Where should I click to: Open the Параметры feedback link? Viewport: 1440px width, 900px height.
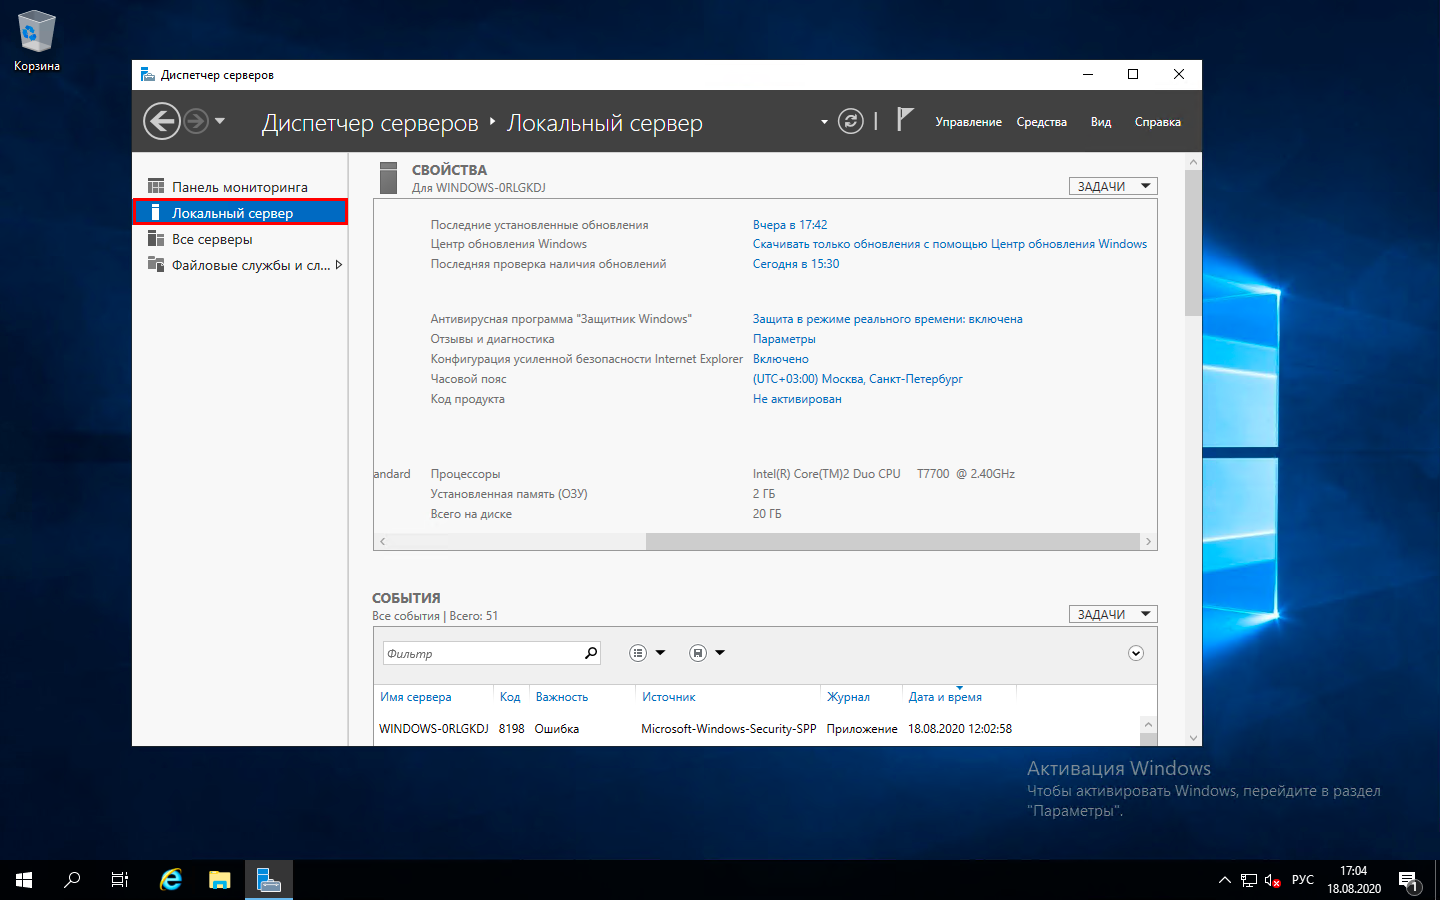[x=784, y=339]
